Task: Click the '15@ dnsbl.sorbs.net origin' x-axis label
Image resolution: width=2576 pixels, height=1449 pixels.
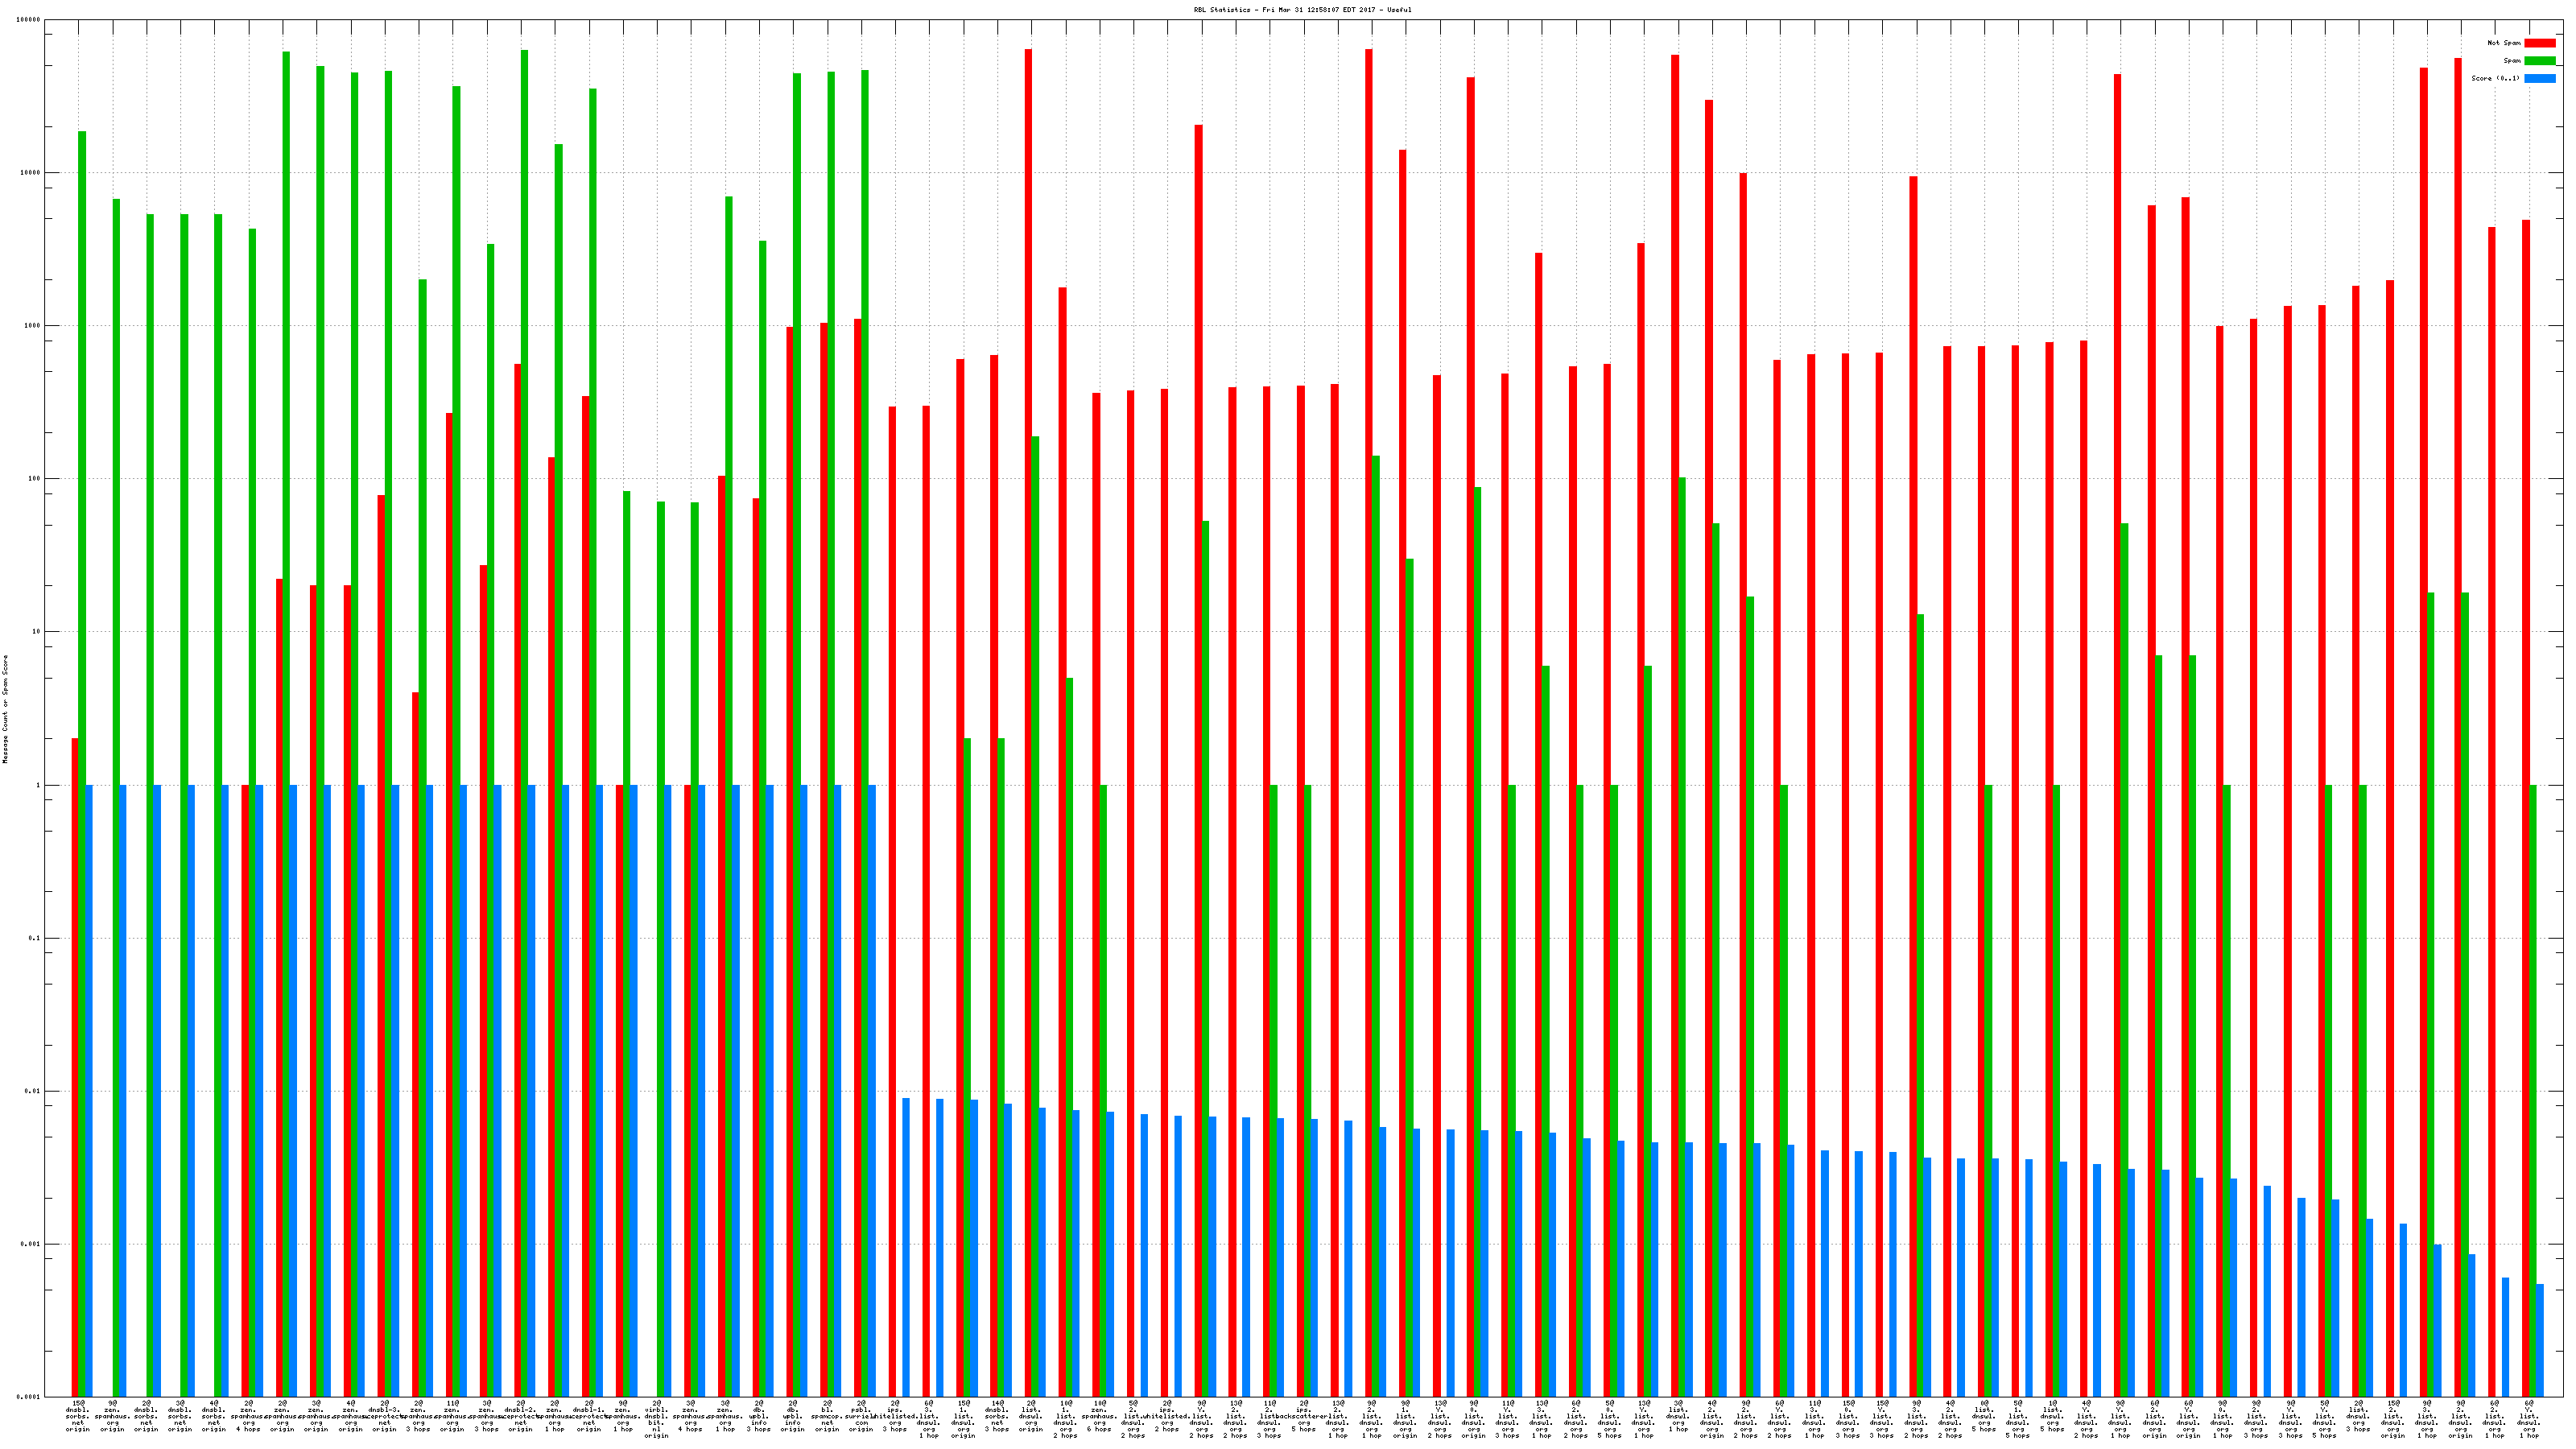Action: (78, 1416)
